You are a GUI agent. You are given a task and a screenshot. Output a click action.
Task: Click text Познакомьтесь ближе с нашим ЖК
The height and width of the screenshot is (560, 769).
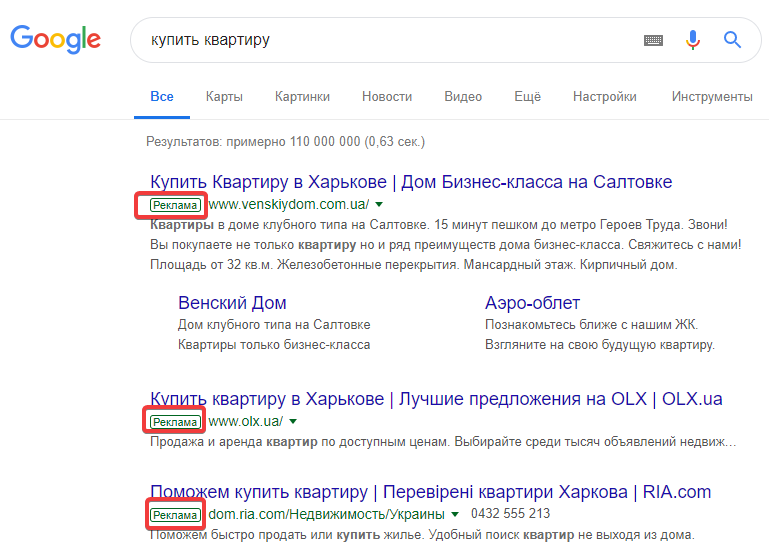(591, 325)
